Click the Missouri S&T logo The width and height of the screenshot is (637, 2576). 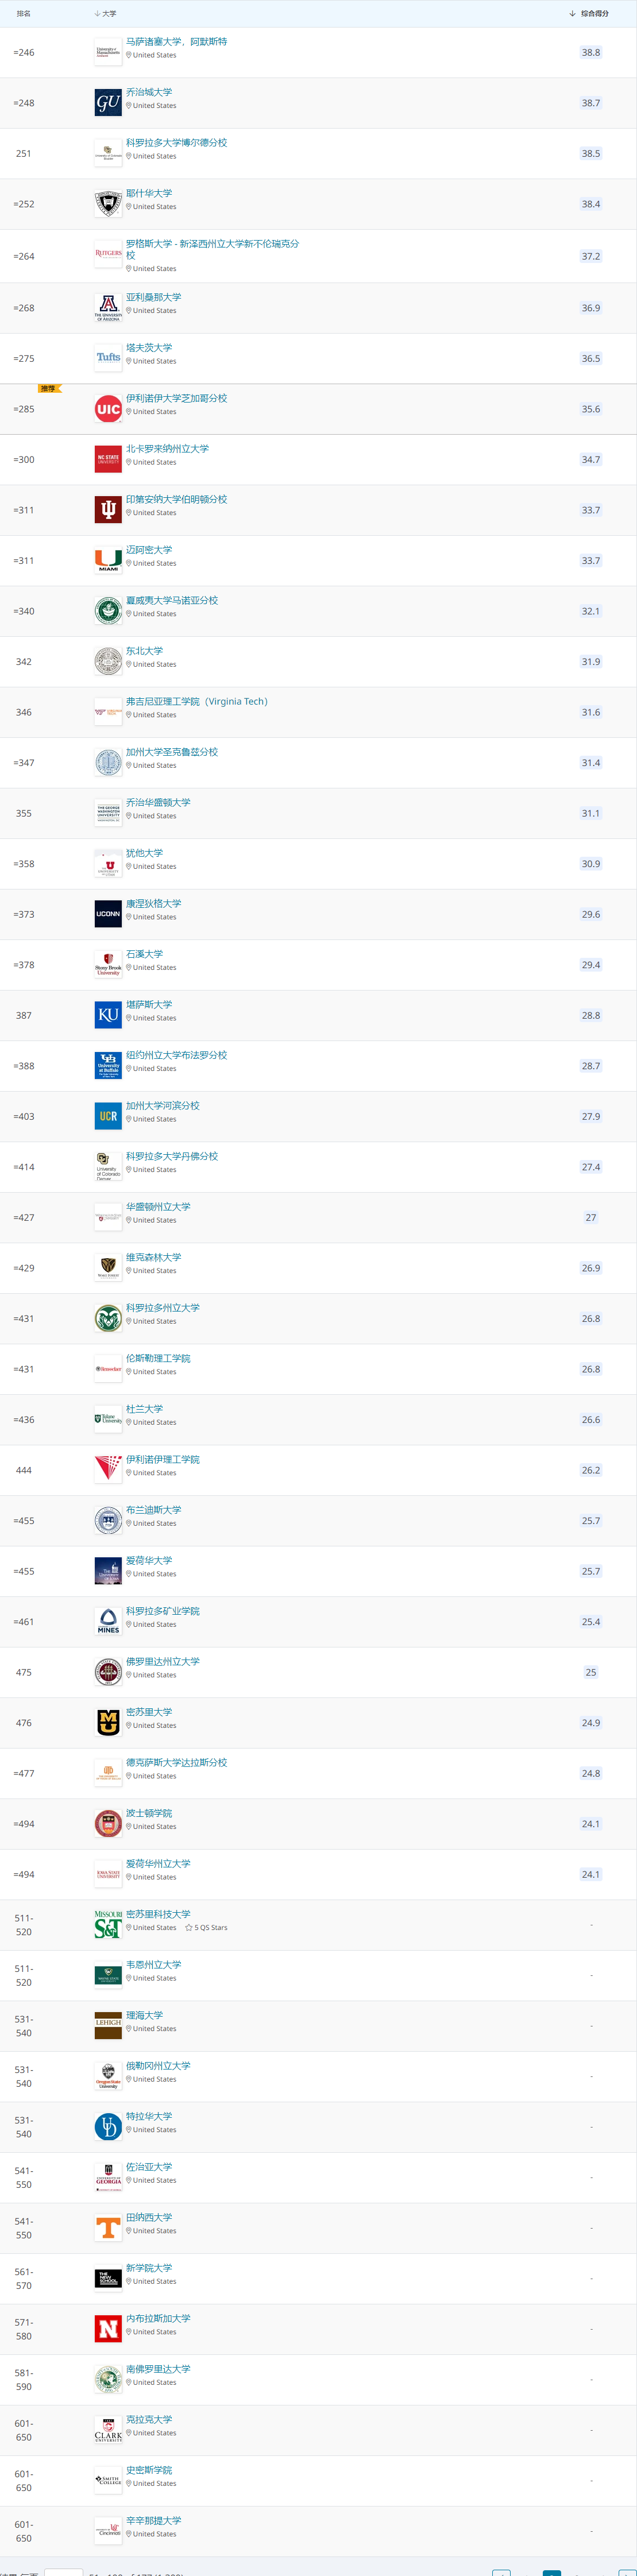pyautogui.click(x=108, y=1925)
